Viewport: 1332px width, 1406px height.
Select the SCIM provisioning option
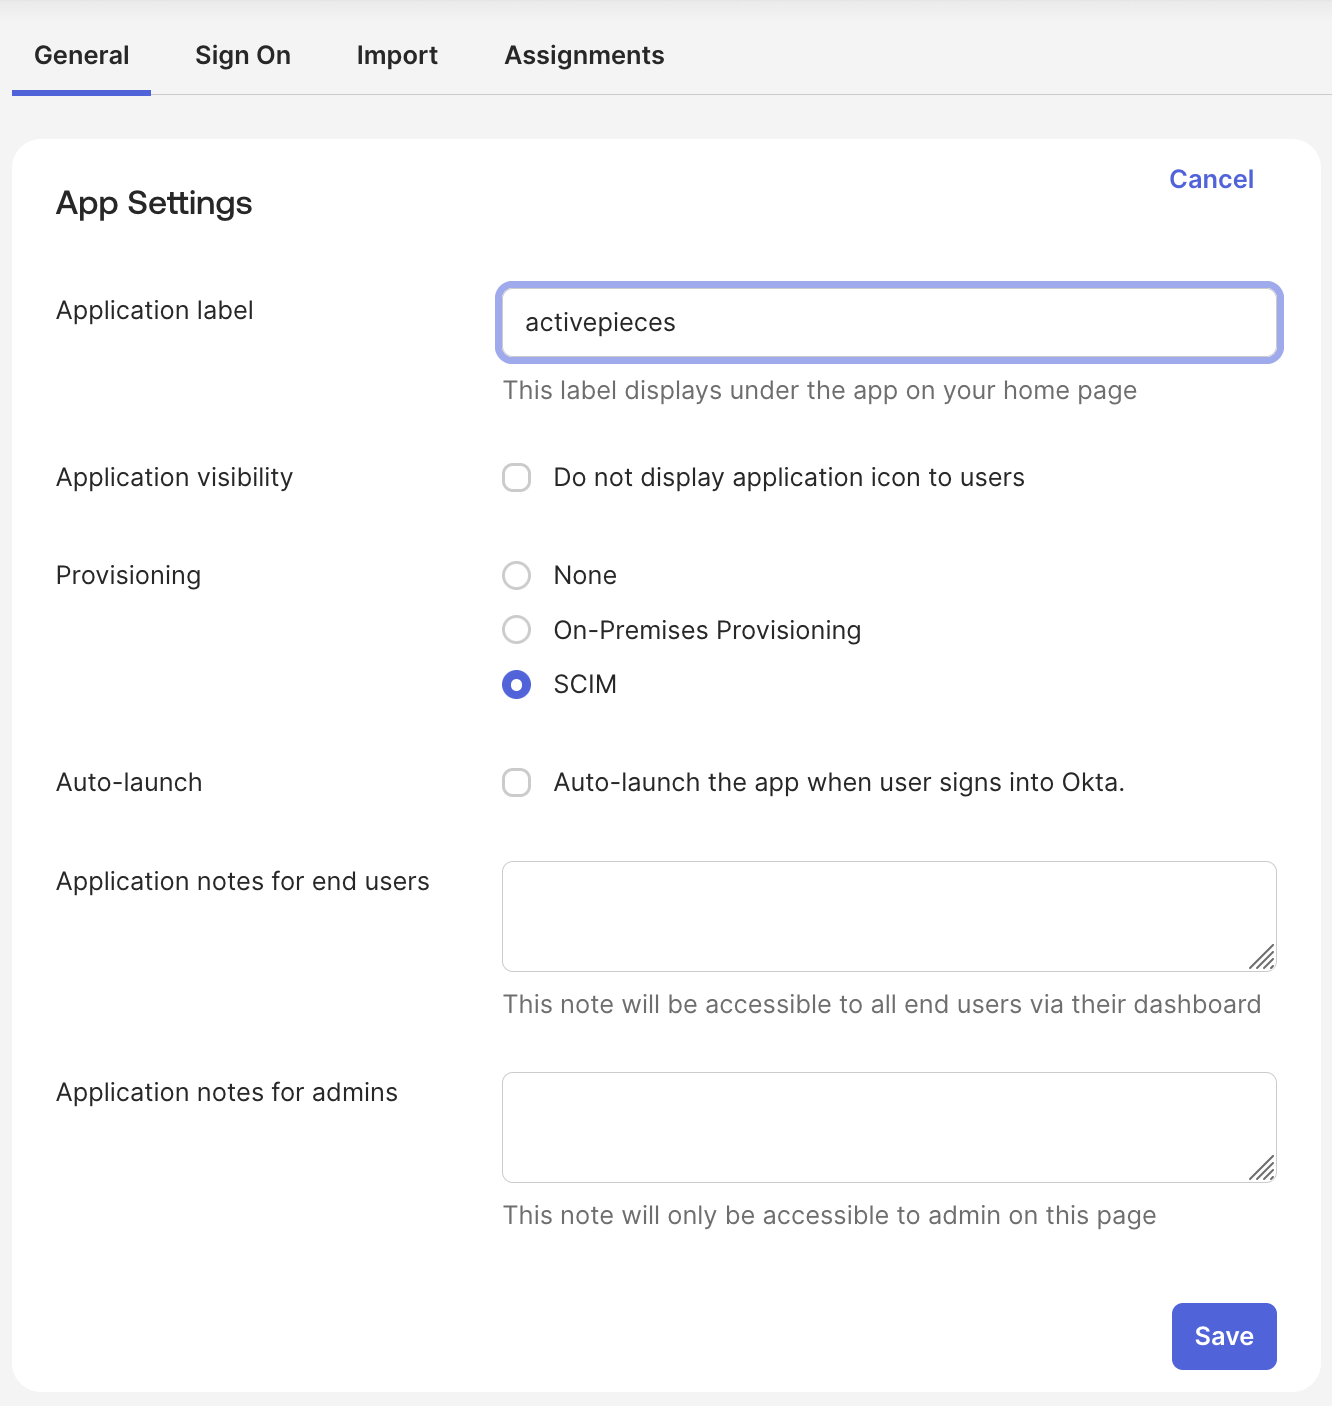(x=516, y=685)
